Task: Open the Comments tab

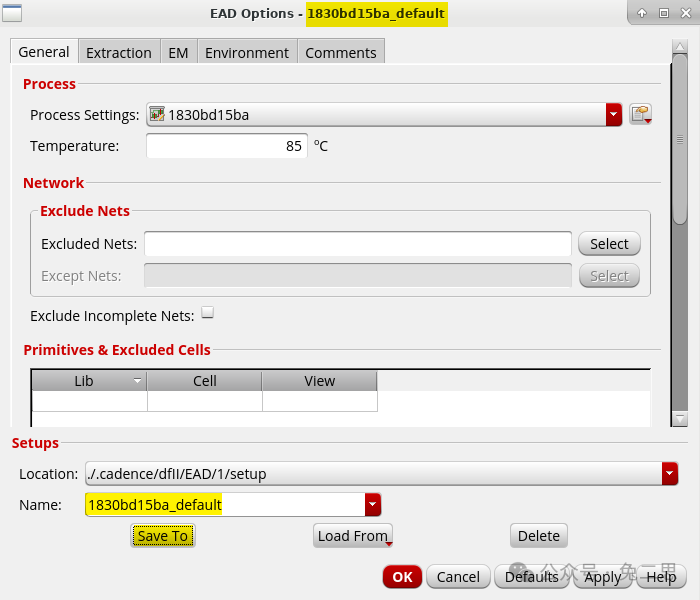Action: (341, 53)
